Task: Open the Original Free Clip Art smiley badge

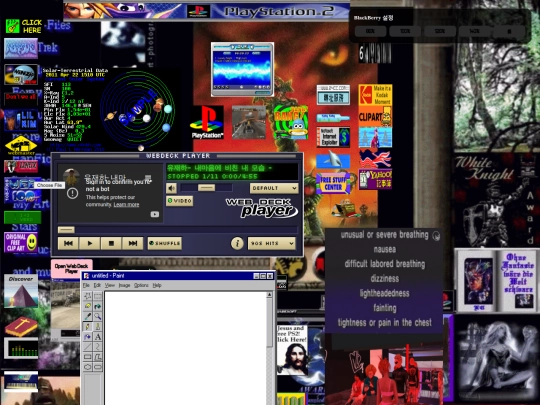Action: [x=21, y=243]
